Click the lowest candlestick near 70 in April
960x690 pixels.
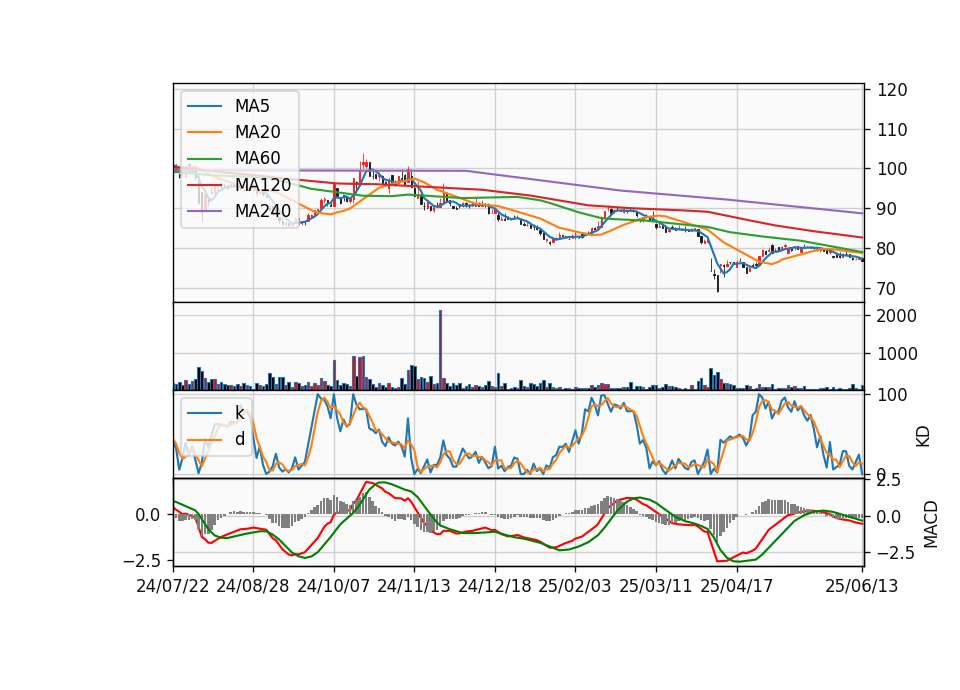point(718,282)
